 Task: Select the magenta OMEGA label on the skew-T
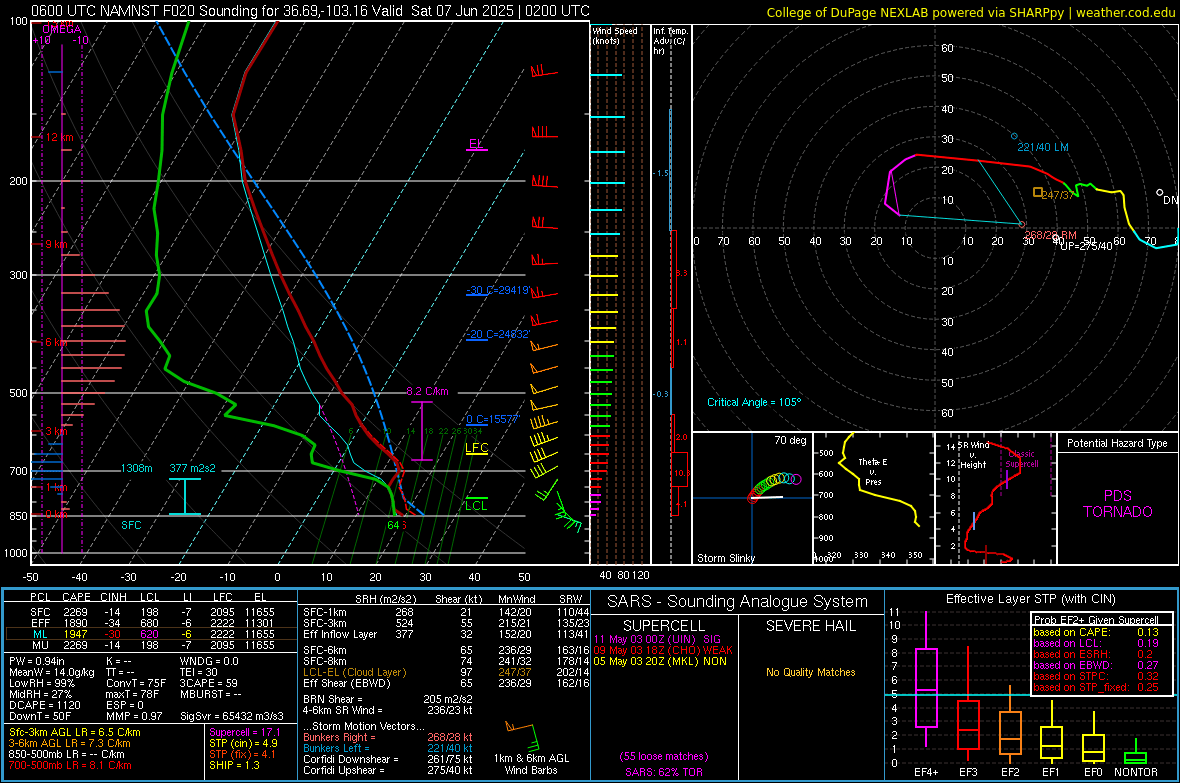(62, 29)
